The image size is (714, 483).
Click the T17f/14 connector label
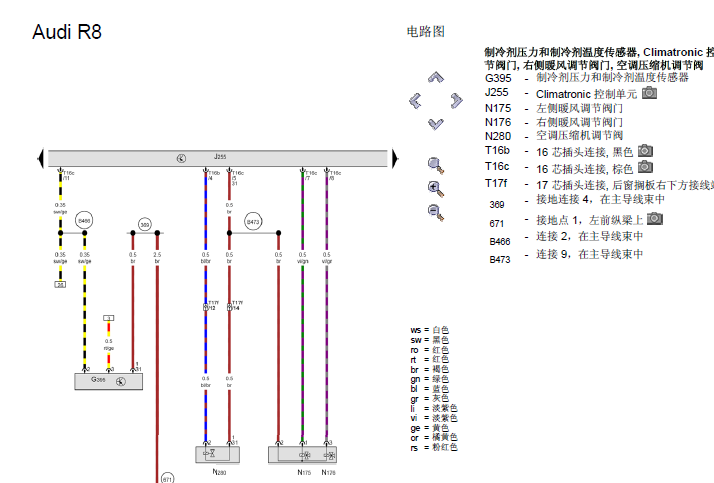coord(238,305)
